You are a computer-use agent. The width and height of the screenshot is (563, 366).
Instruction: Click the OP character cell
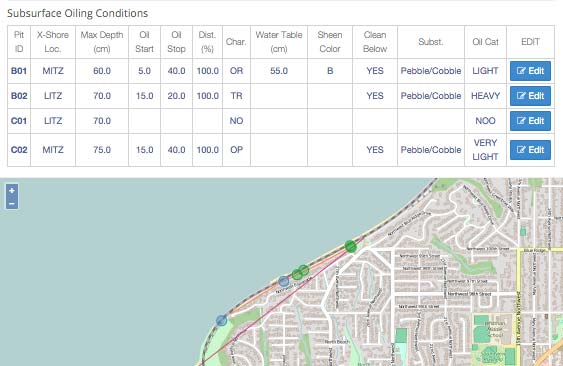(236, 150)
